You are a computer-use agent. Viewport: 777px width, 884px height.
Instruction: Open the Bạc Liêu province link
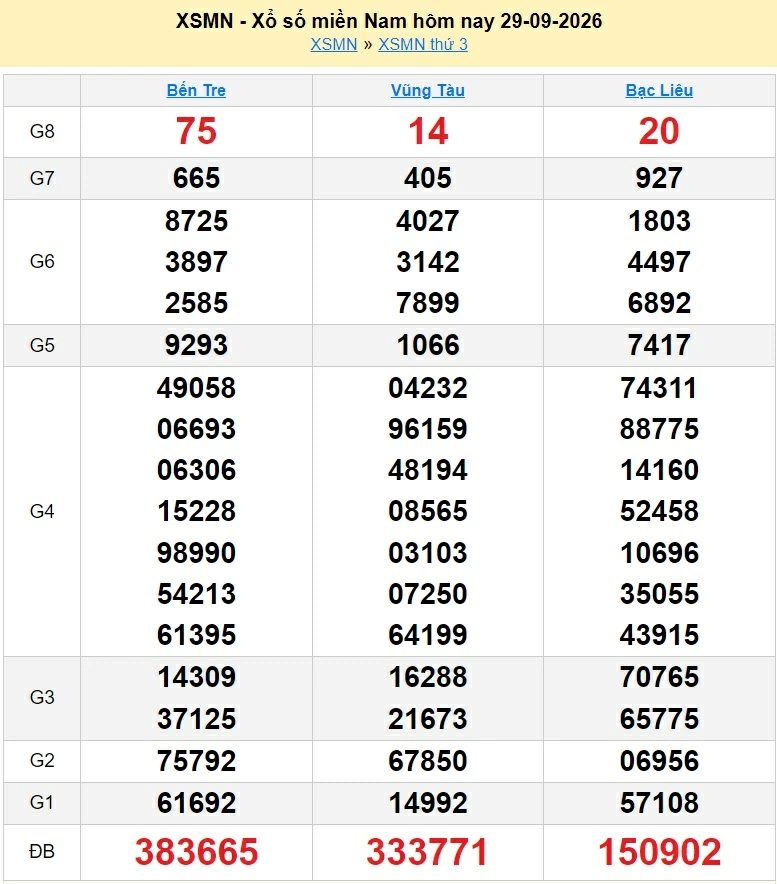pyautogui.click(x=659, y=90)
